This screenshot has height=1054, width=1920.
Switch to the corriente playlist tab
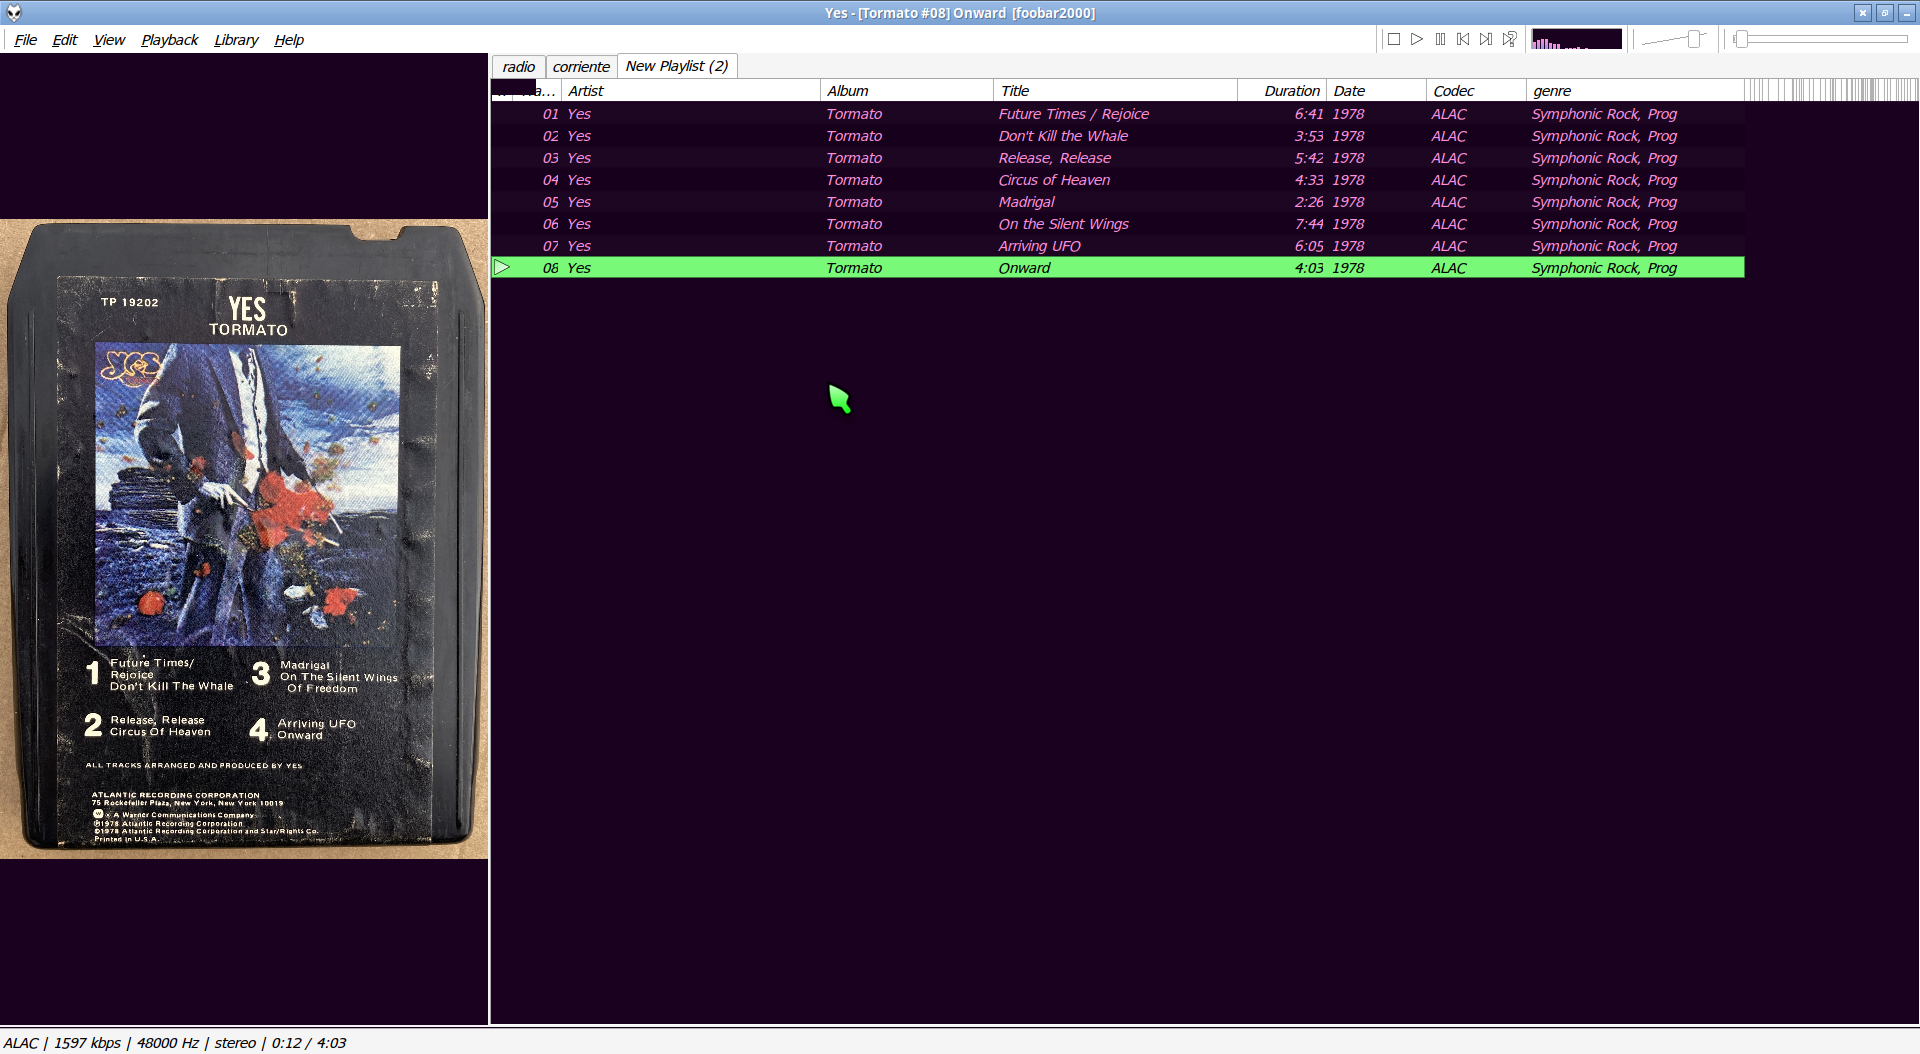pos(581,67)
